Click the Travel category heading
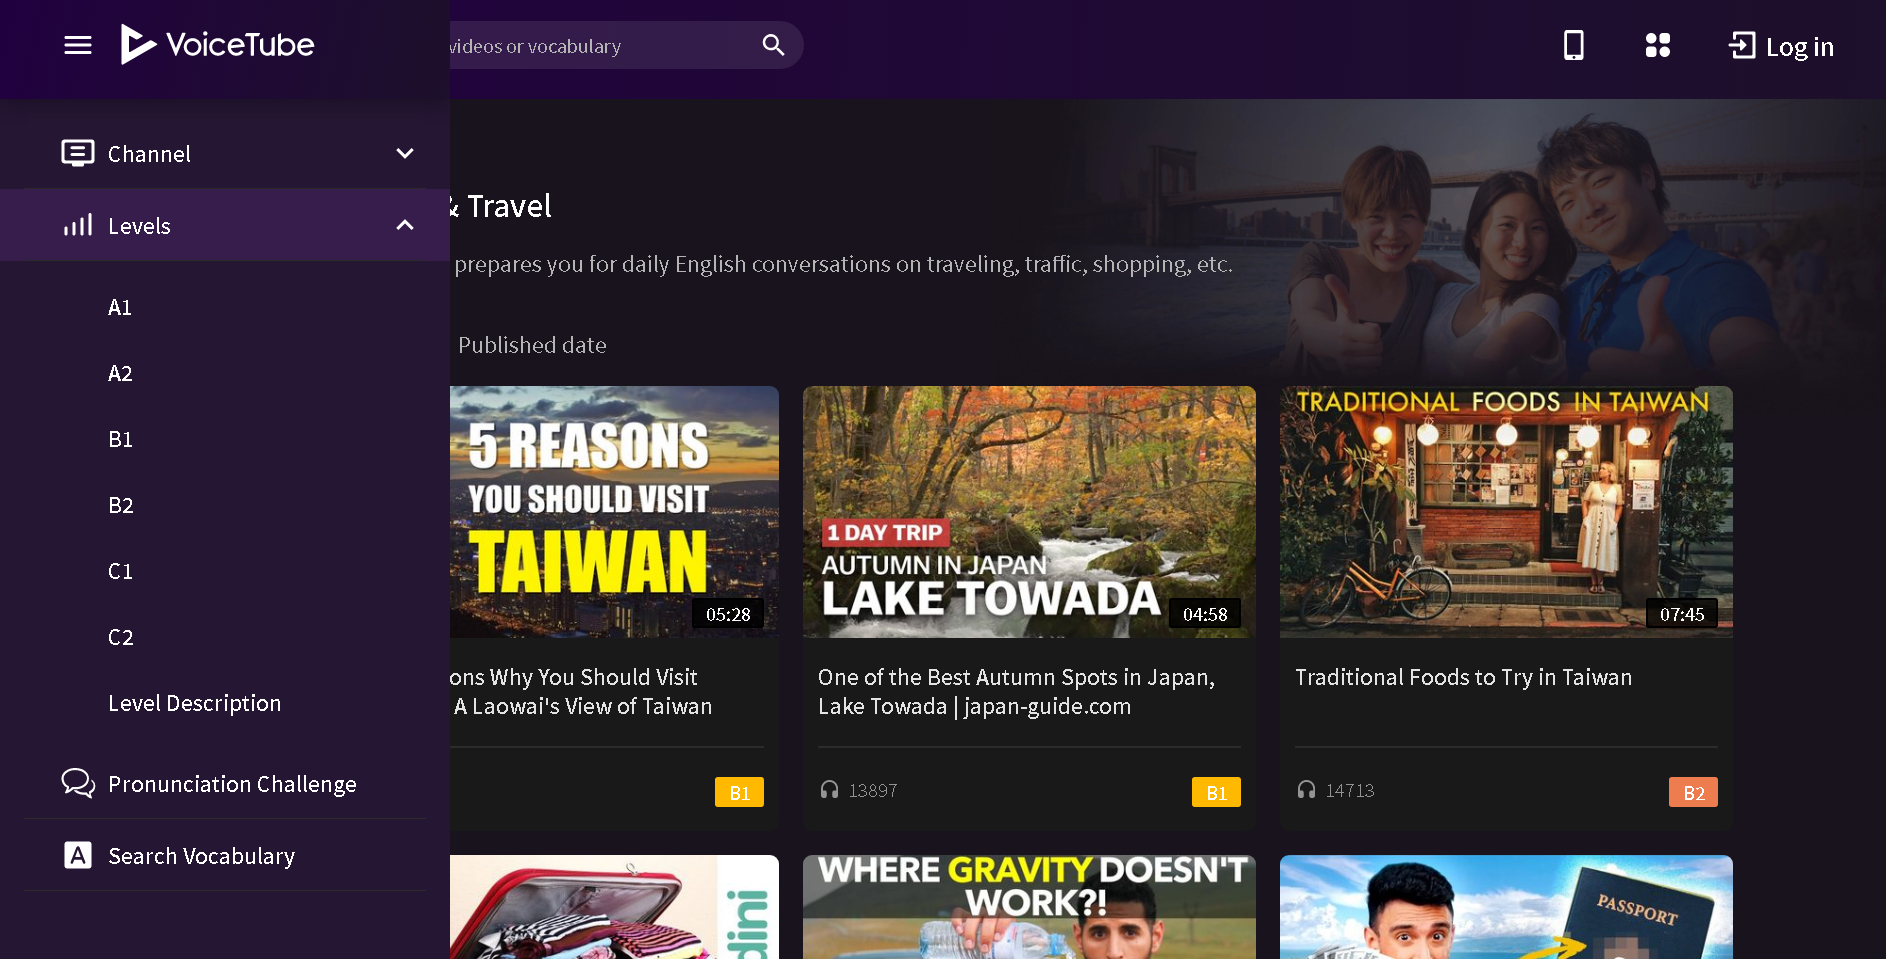This screenshot has width=1886, height=959. click(x=502, y=206)
